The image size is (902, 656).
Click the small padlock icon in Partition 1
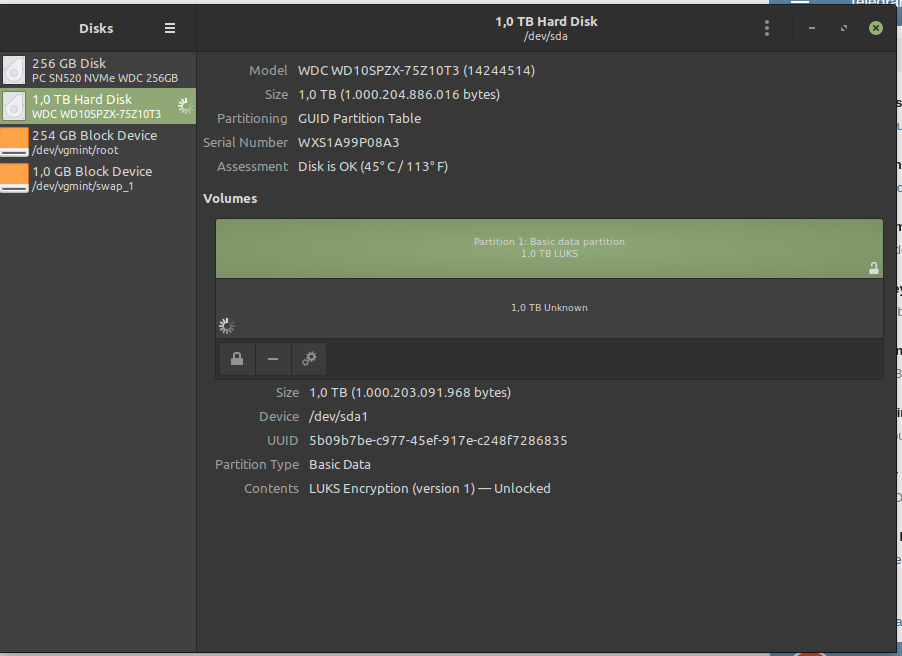pos(873,268)
